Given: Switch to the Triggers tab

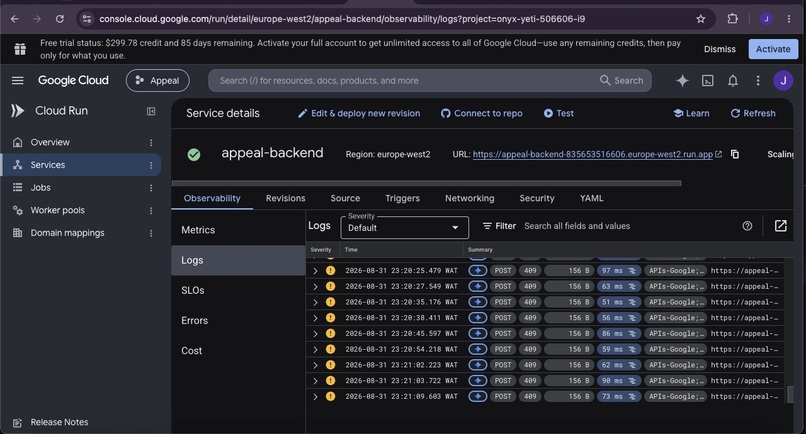Looking at the screenshot, I should 402,198.
